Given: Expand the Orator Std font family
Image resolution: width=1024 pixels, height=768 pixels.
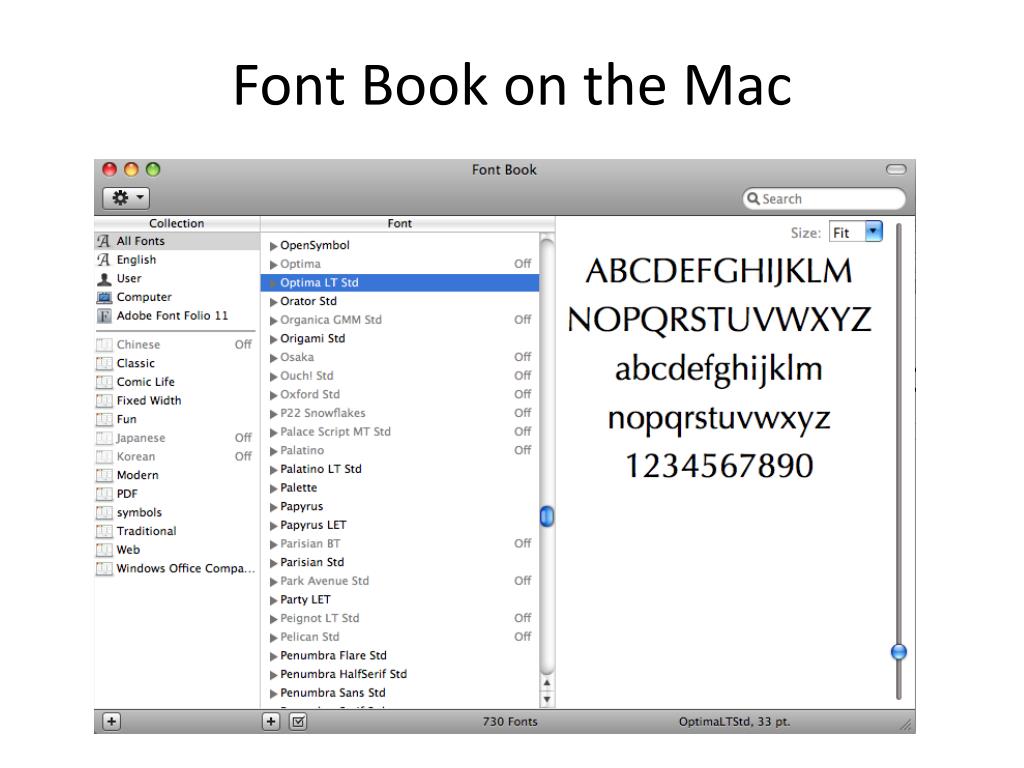Looking at the screenshot, I should pos(274,302).
